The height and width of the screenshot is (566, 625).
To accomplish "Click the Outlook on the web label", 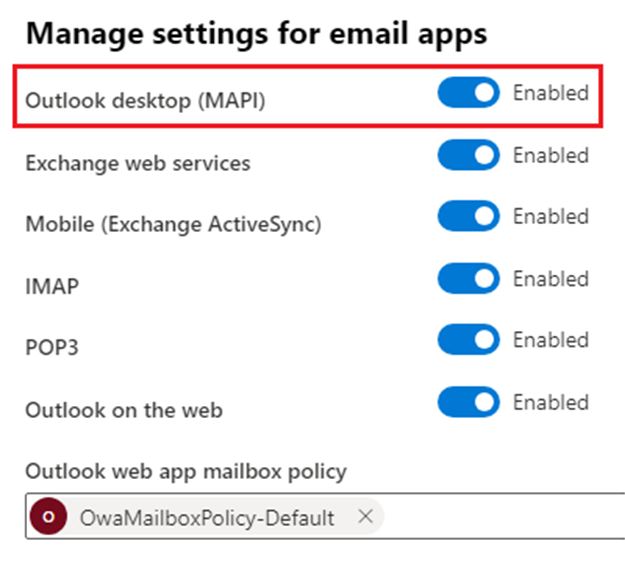I will tap(124, 410).
